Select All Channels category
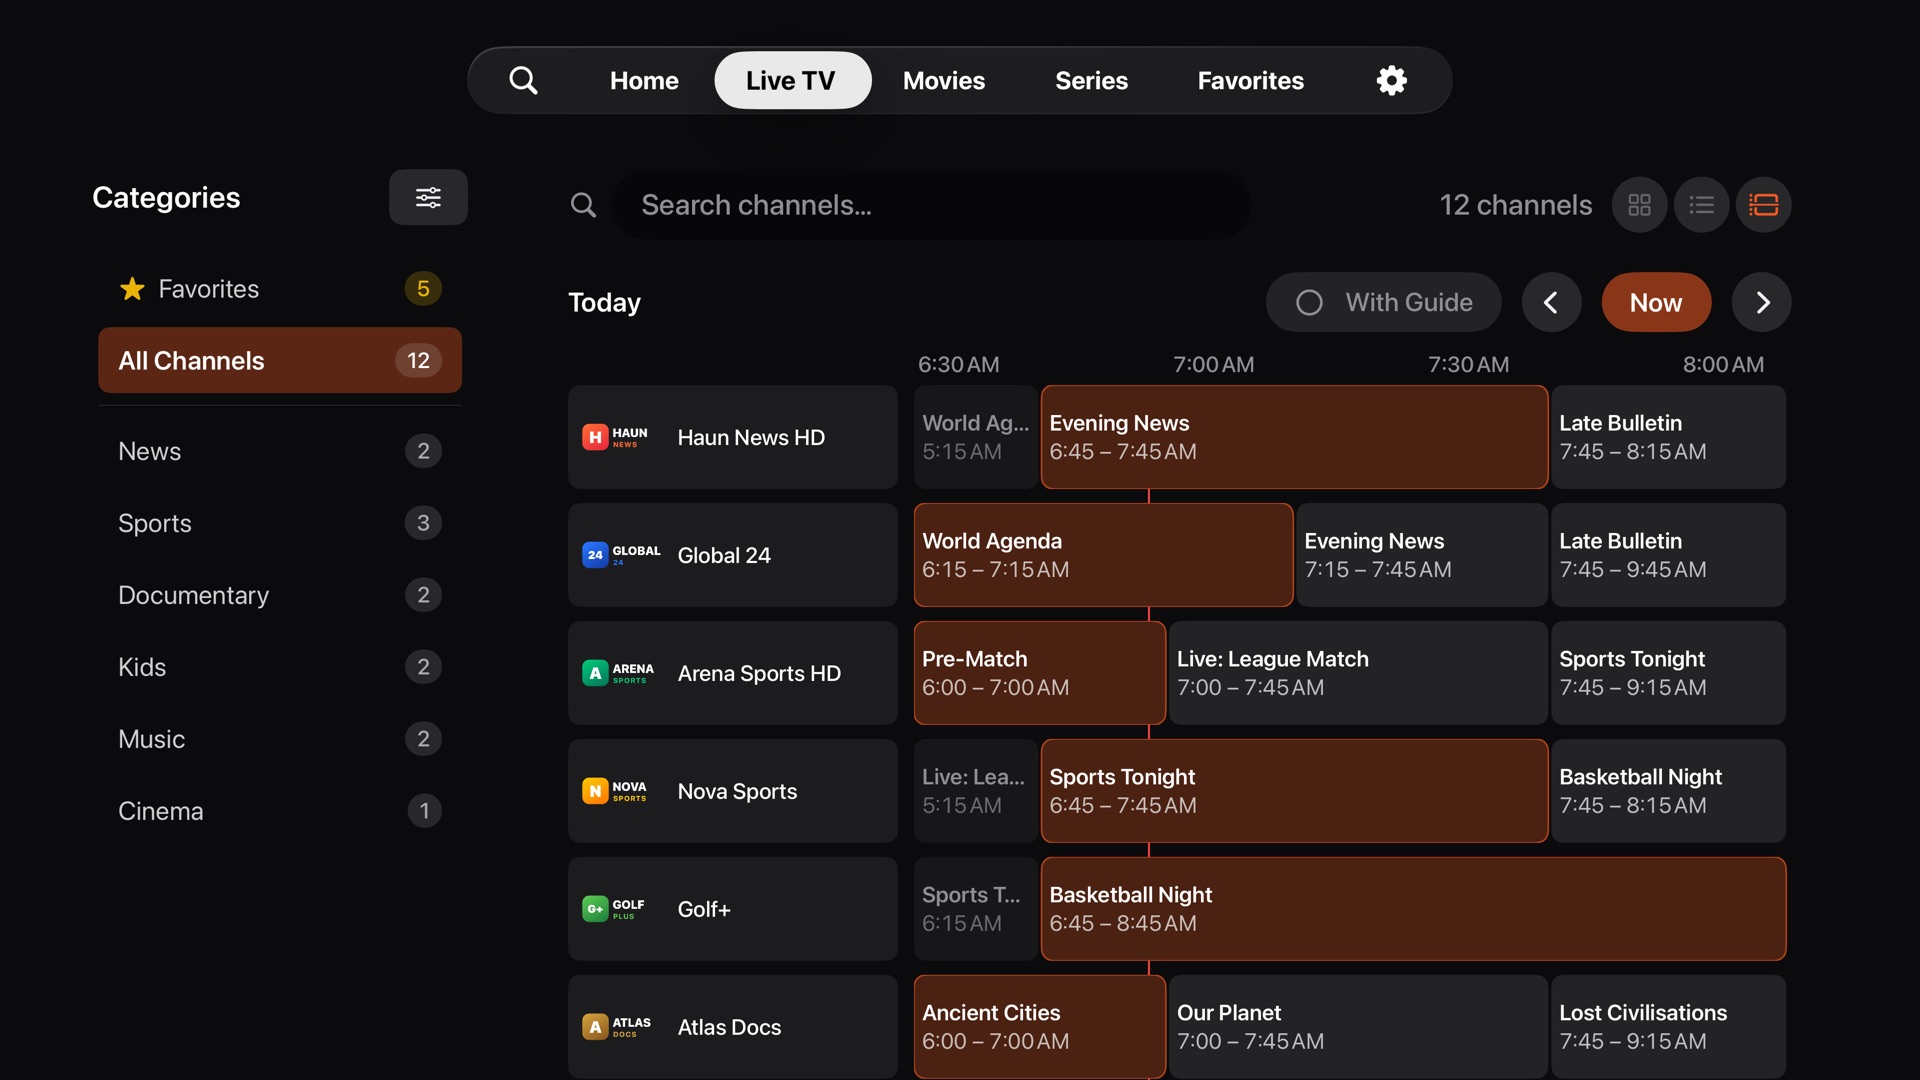This screenshot has width=1920, height=1080. (280, 360)
